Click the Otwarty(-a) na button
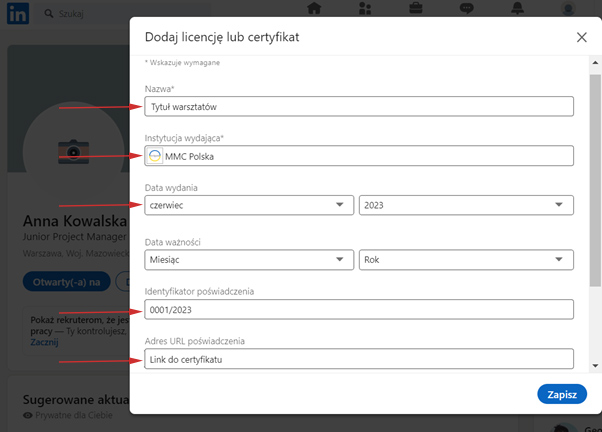This screenshot has height=432, width=602. [x=67, y=282]
